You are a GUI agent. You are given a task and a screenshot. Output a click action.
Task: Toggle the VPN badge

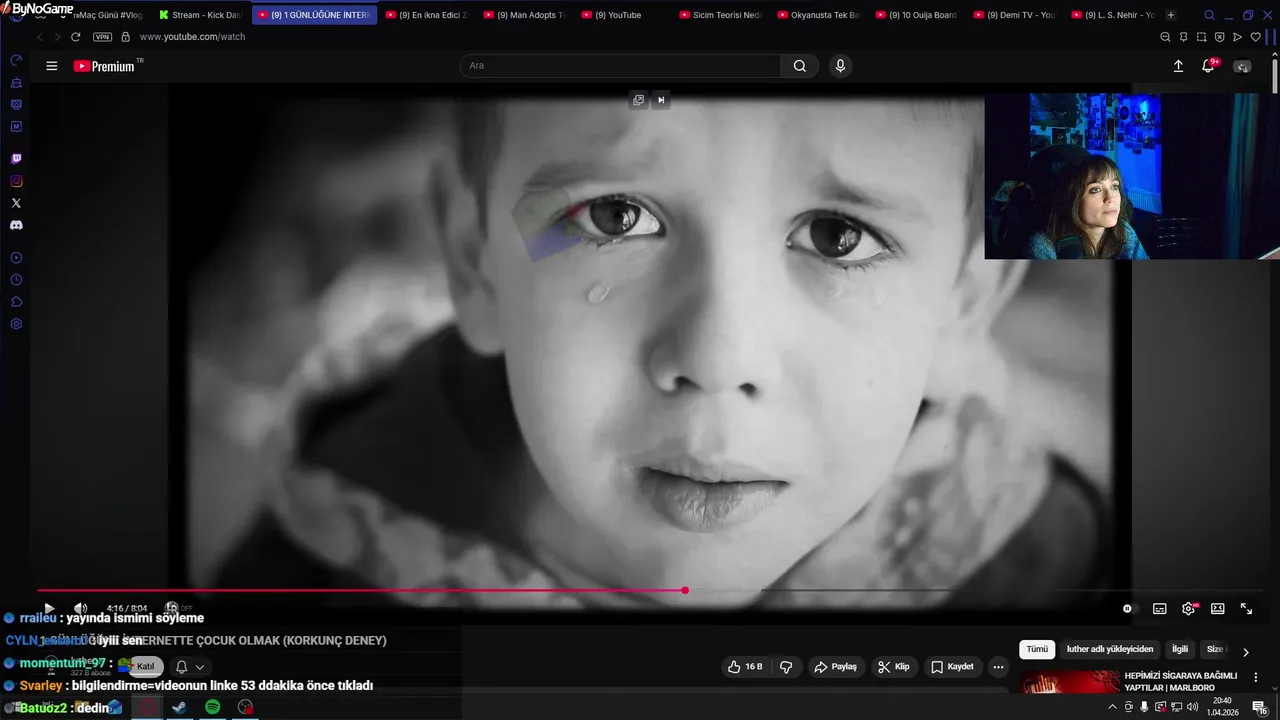click(102, 37)
